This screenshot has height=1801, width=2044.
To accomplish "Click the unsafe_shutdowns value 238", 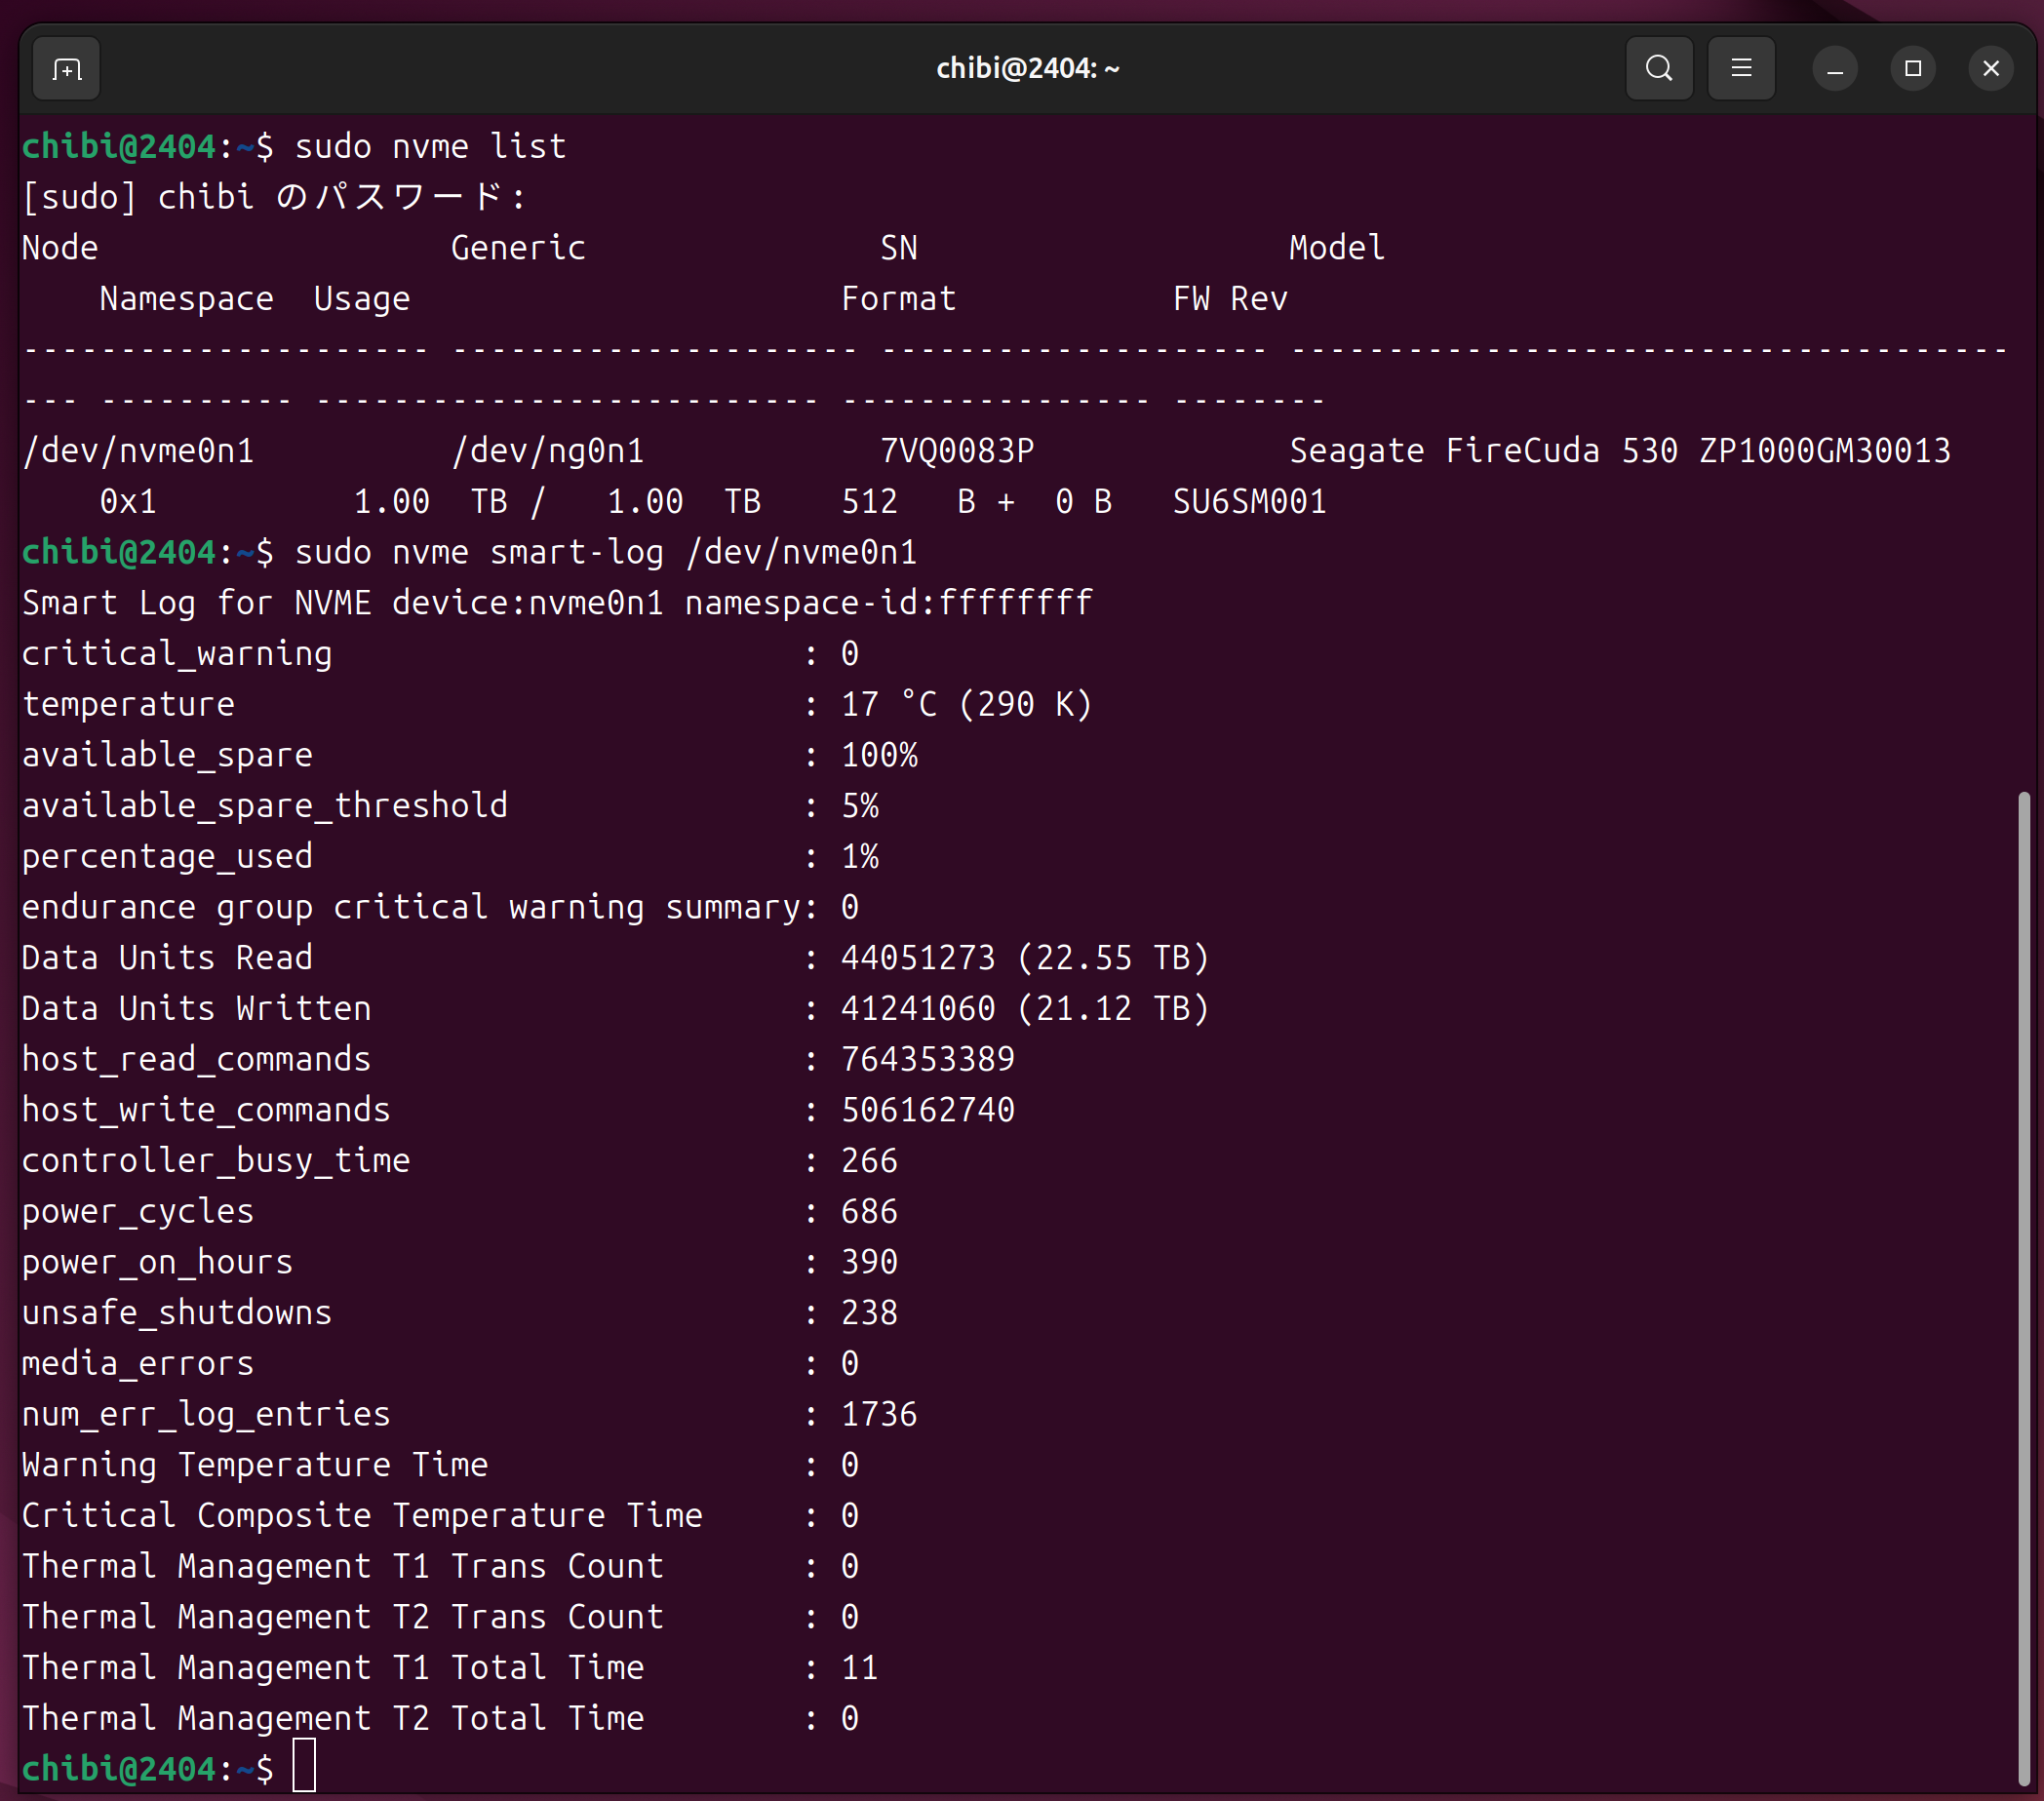I will tap(869, 1313).
